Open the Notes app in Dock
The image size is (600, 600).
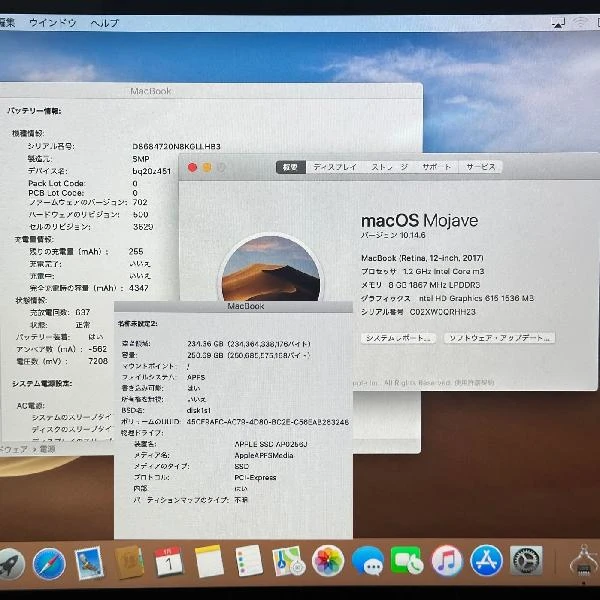tap(209, 561)
